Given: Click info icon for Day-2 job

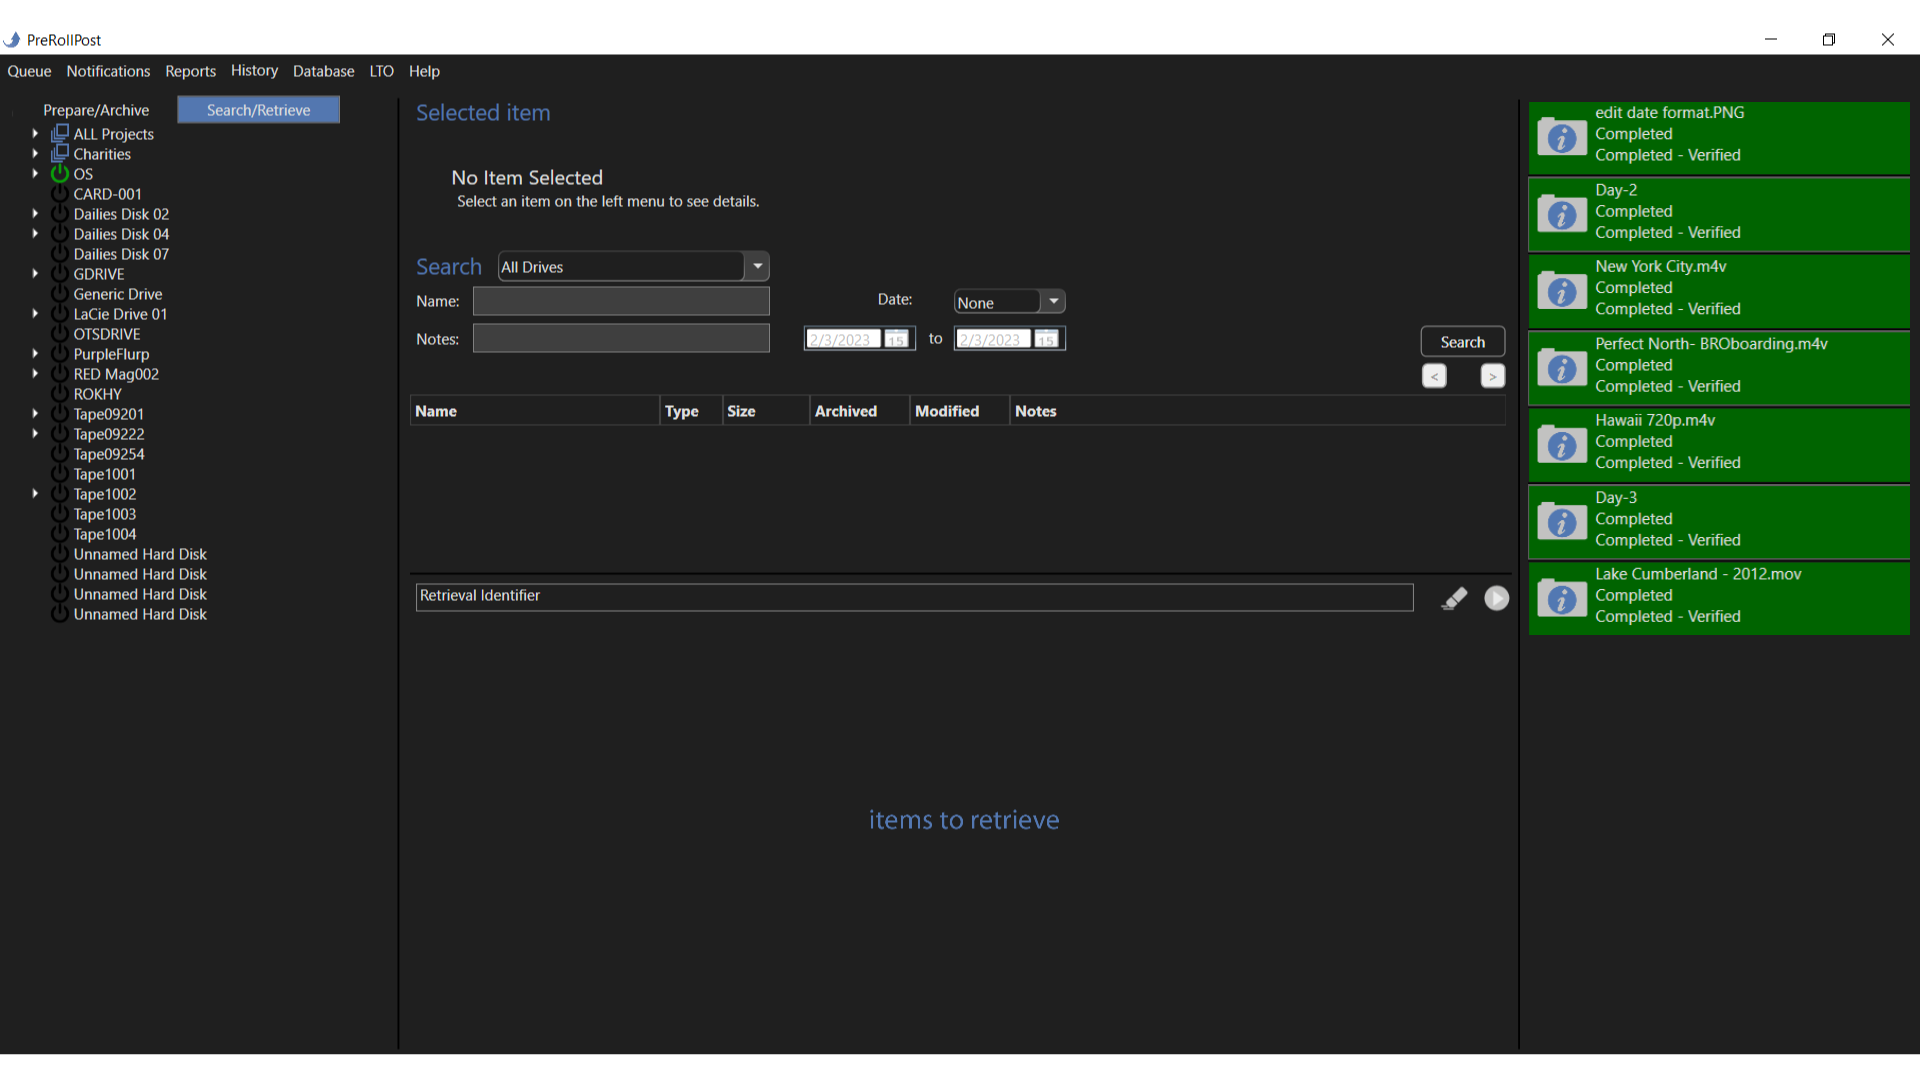Looking at the screenshot, I should 1561,214.
